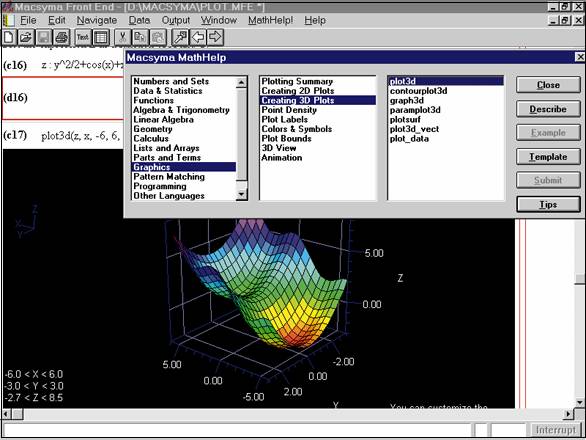586x440 pixels.
Task: Click the New document toolbar icon
Action: point(9,37)
